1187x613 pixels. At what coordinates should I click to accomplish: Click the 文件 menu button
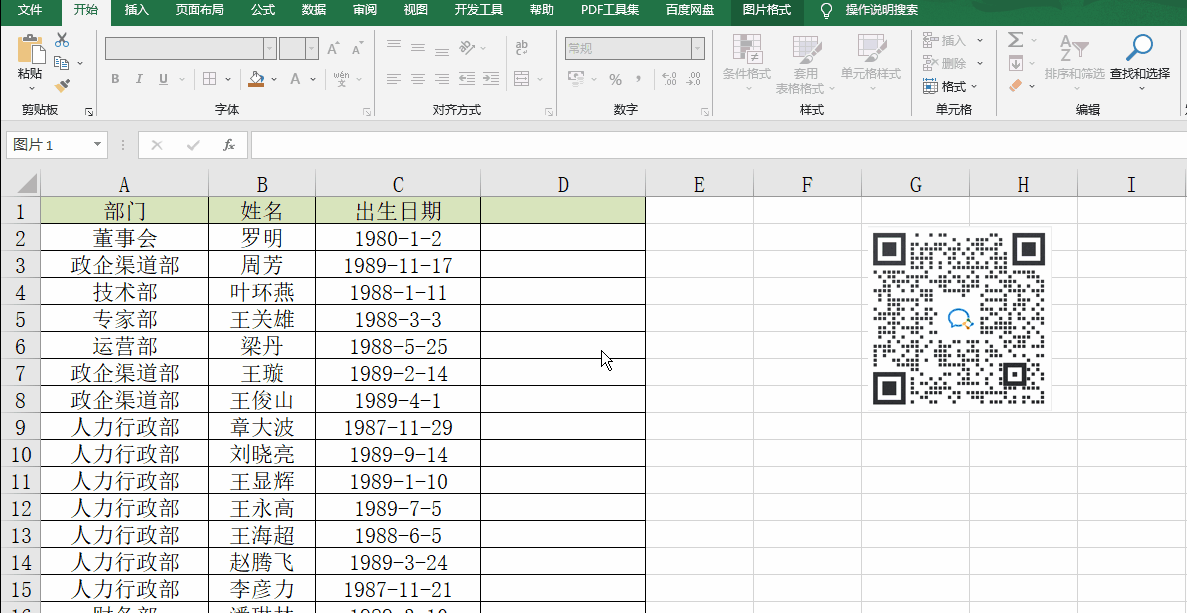pyautogui.click(x=30, y=10)
